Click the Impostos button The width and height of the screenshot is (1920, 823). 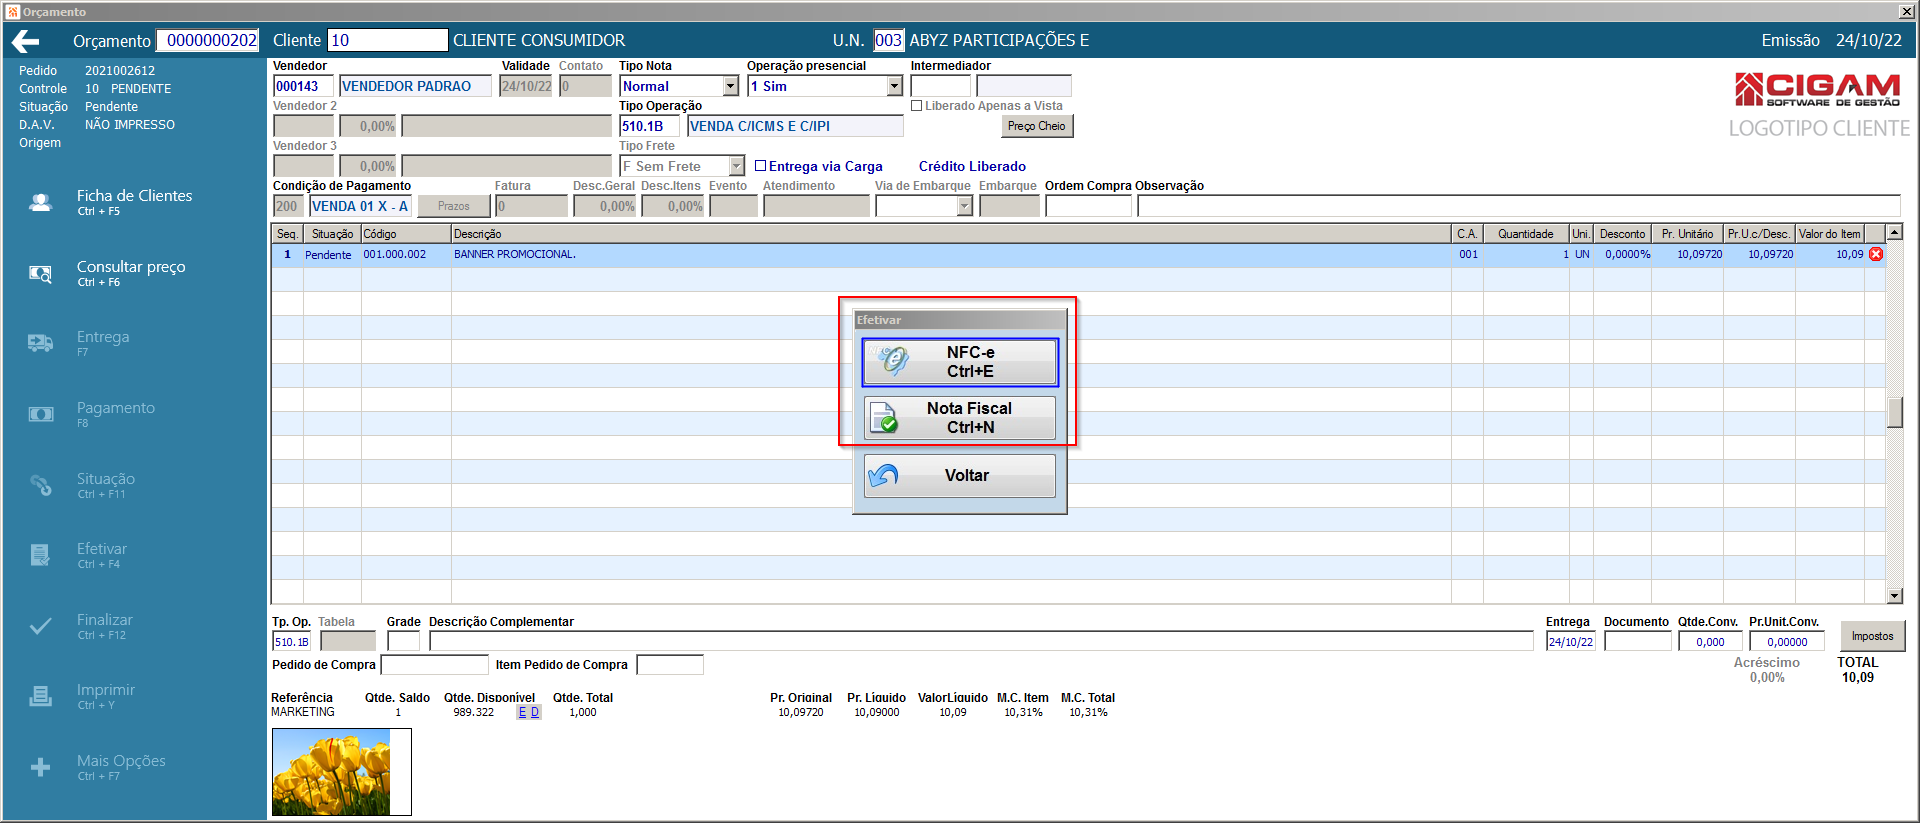coord(1871,636)
